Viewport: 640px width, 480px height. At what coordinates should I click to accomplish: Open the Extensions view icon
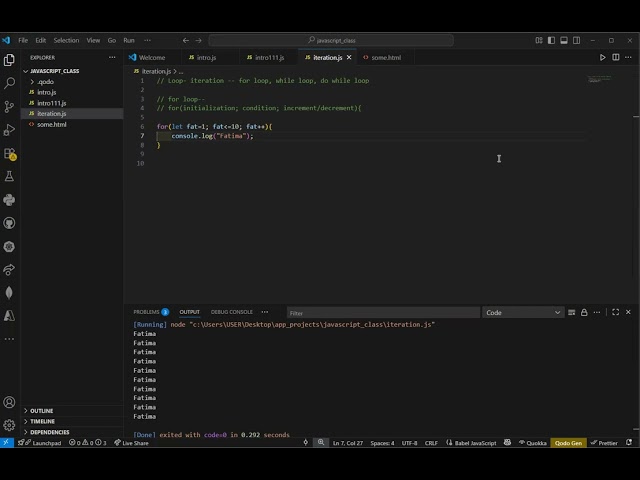9,154
